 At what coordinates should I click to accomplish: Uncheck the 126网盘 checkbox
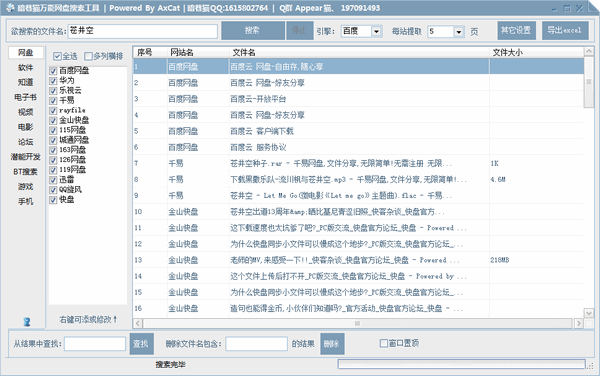[x=53, y=160]
